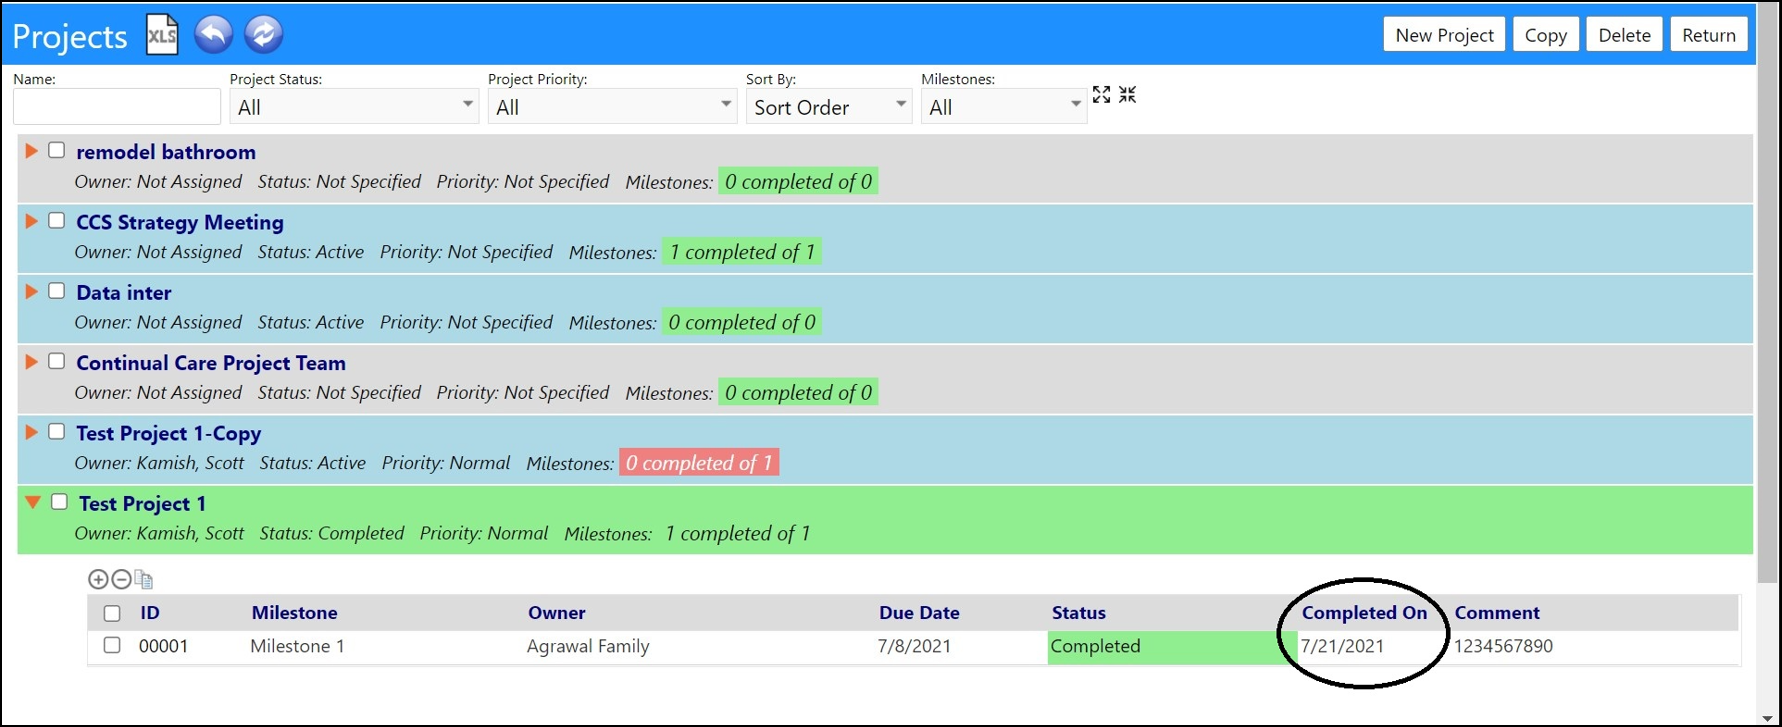
Task: Click the '1 completed of 1' CCS badge
Action: (x=742, y=252)
